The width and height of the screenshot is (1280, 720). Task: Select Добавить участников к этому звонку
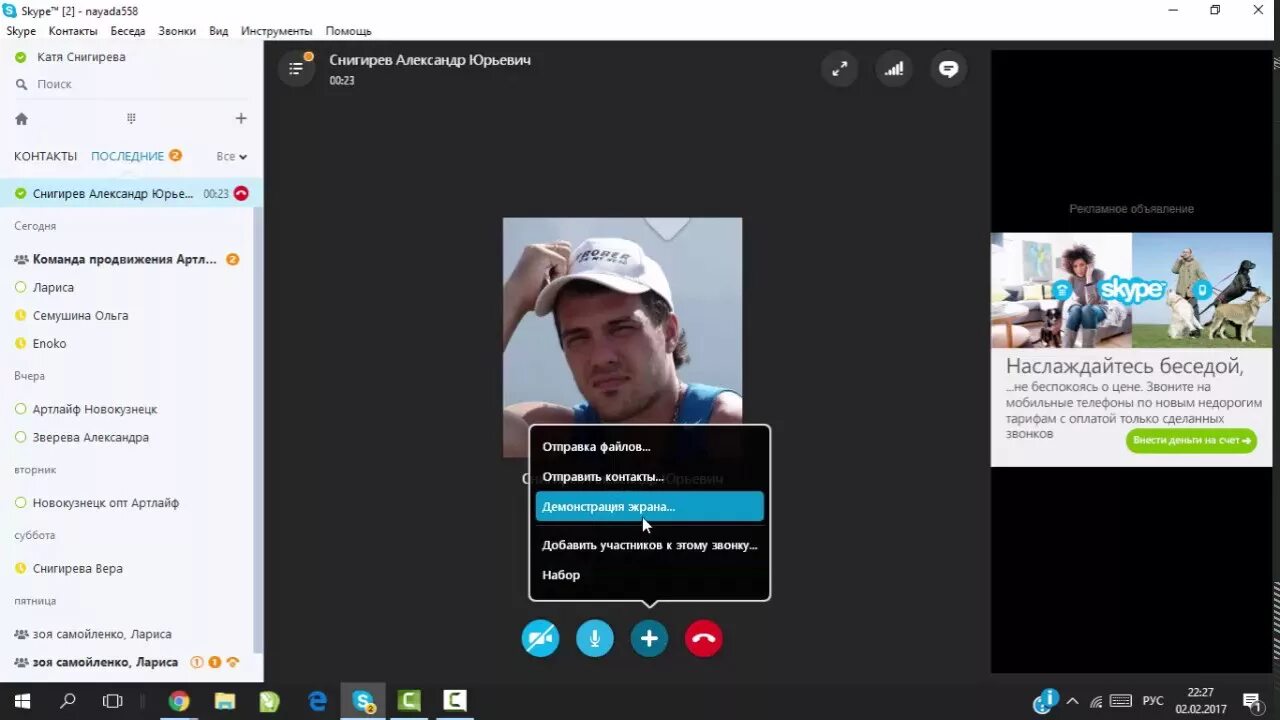(x=650, y=545)
